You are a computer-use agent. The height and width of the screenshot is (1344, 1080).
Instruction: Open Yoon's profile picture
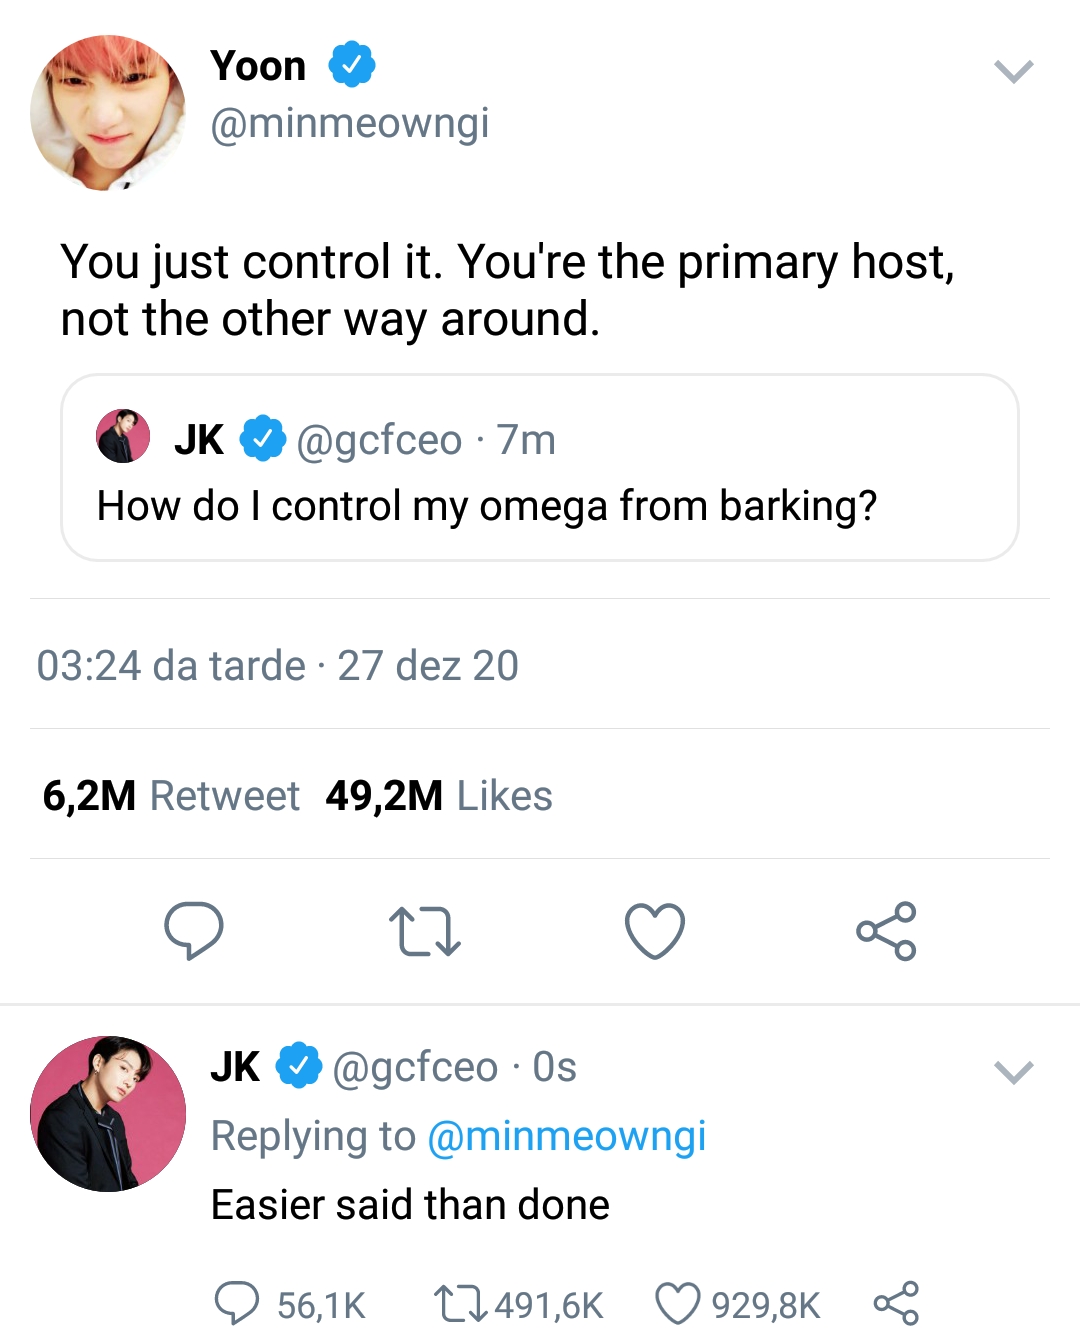[108, 113]
